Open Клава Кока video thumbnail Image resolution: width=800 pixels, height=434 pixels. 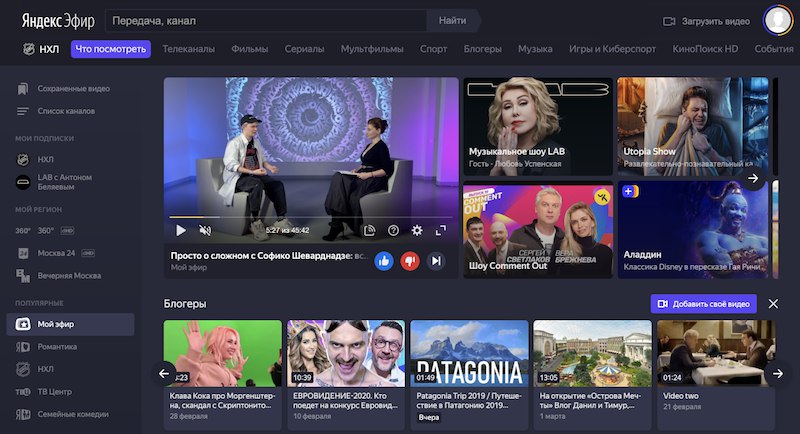click(222, 353)
